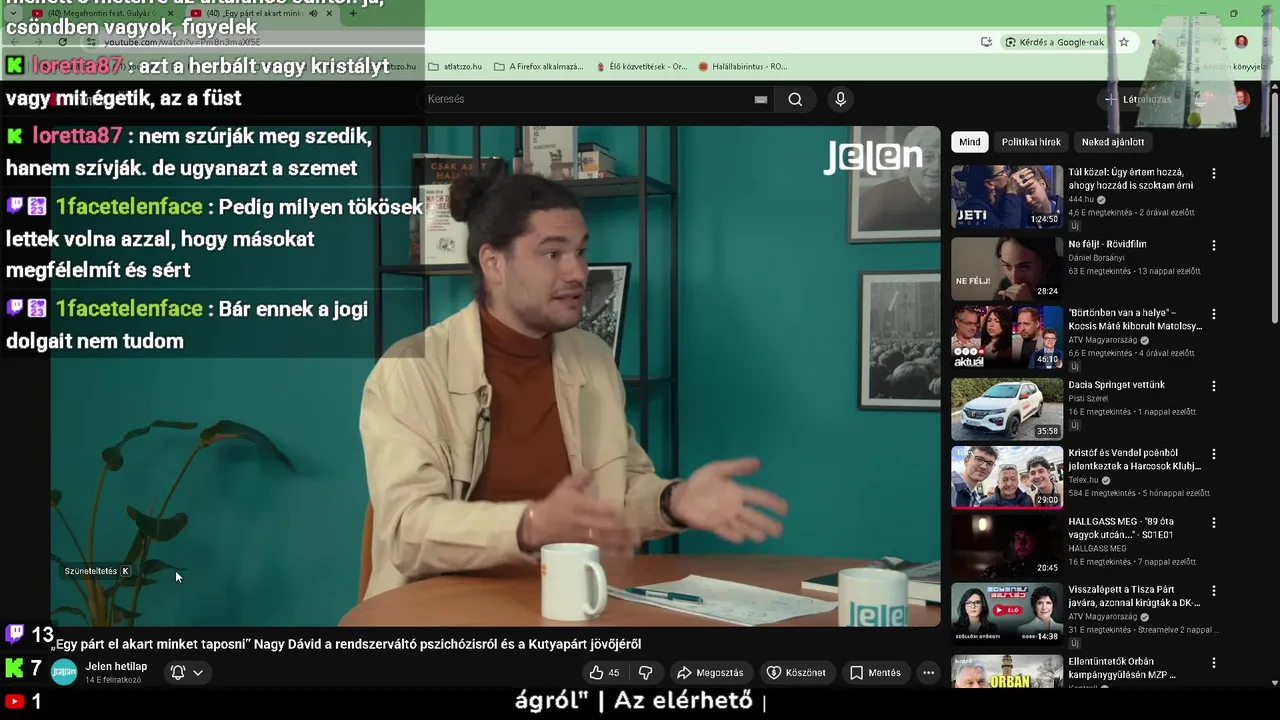The height and width of the screenshot is (720, 1280).
Task: Click the Telex.hu channel name under Kristóf és Vendel
Action: coord(1083,480)
